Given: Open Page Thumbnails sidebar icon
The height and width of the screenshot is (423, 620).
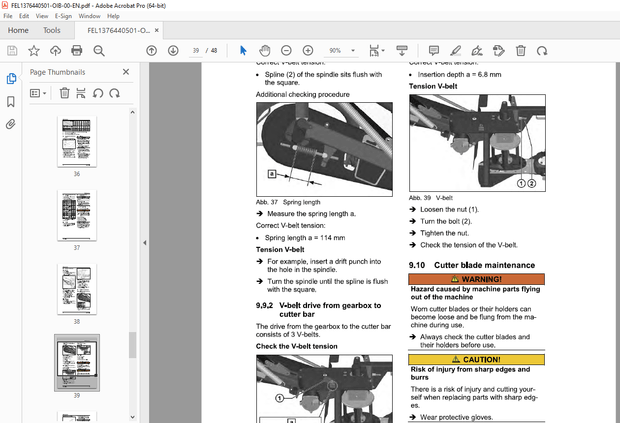Looking at the screenshot, I should (11, 79).
